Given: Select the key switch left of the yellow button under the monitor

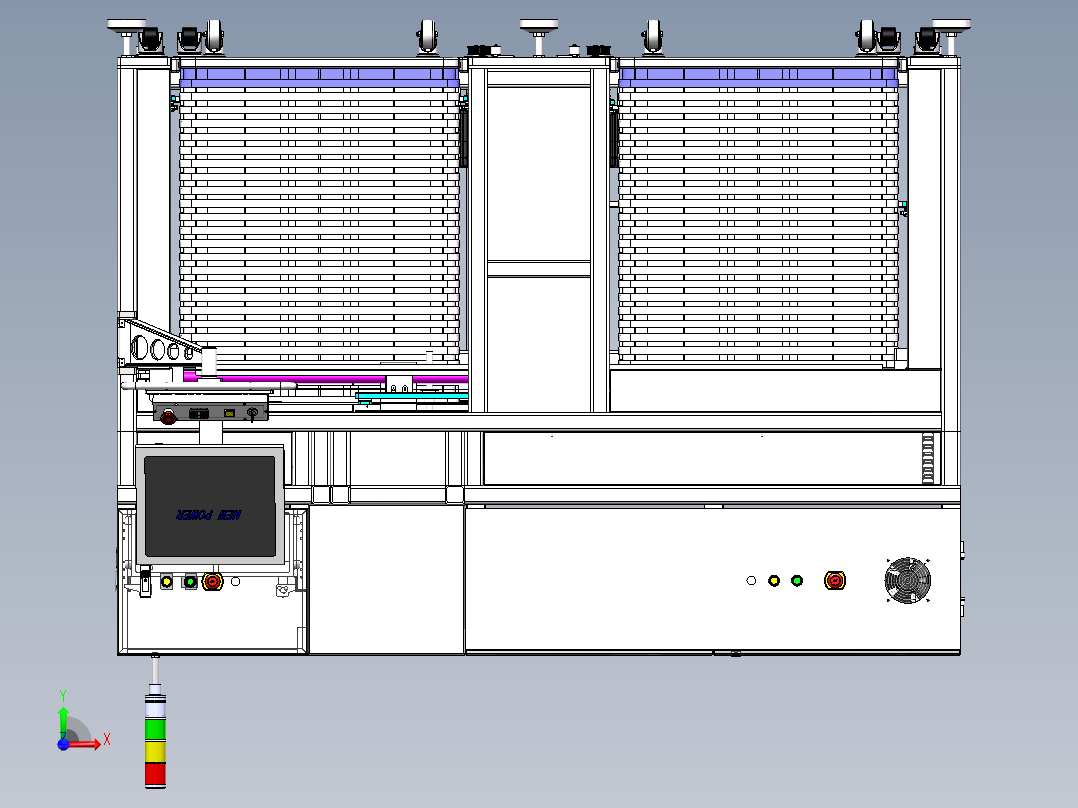Looking at the screenshot, I should point(145,582).
